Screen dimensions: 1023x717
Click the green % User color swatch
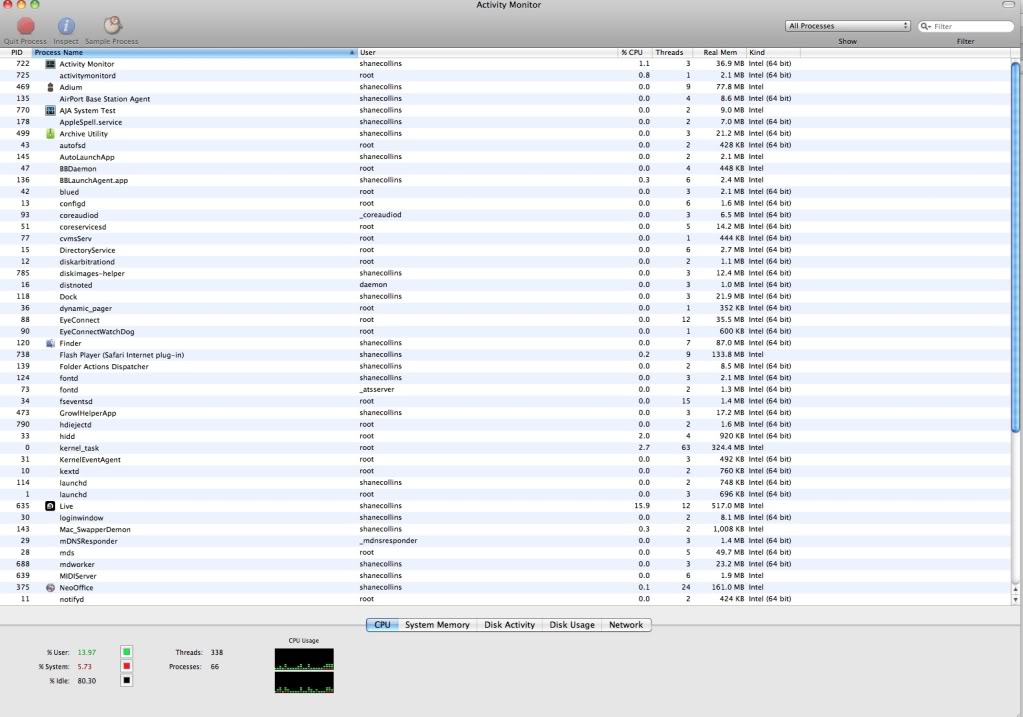pyautogui.click(x=127, y=652)
